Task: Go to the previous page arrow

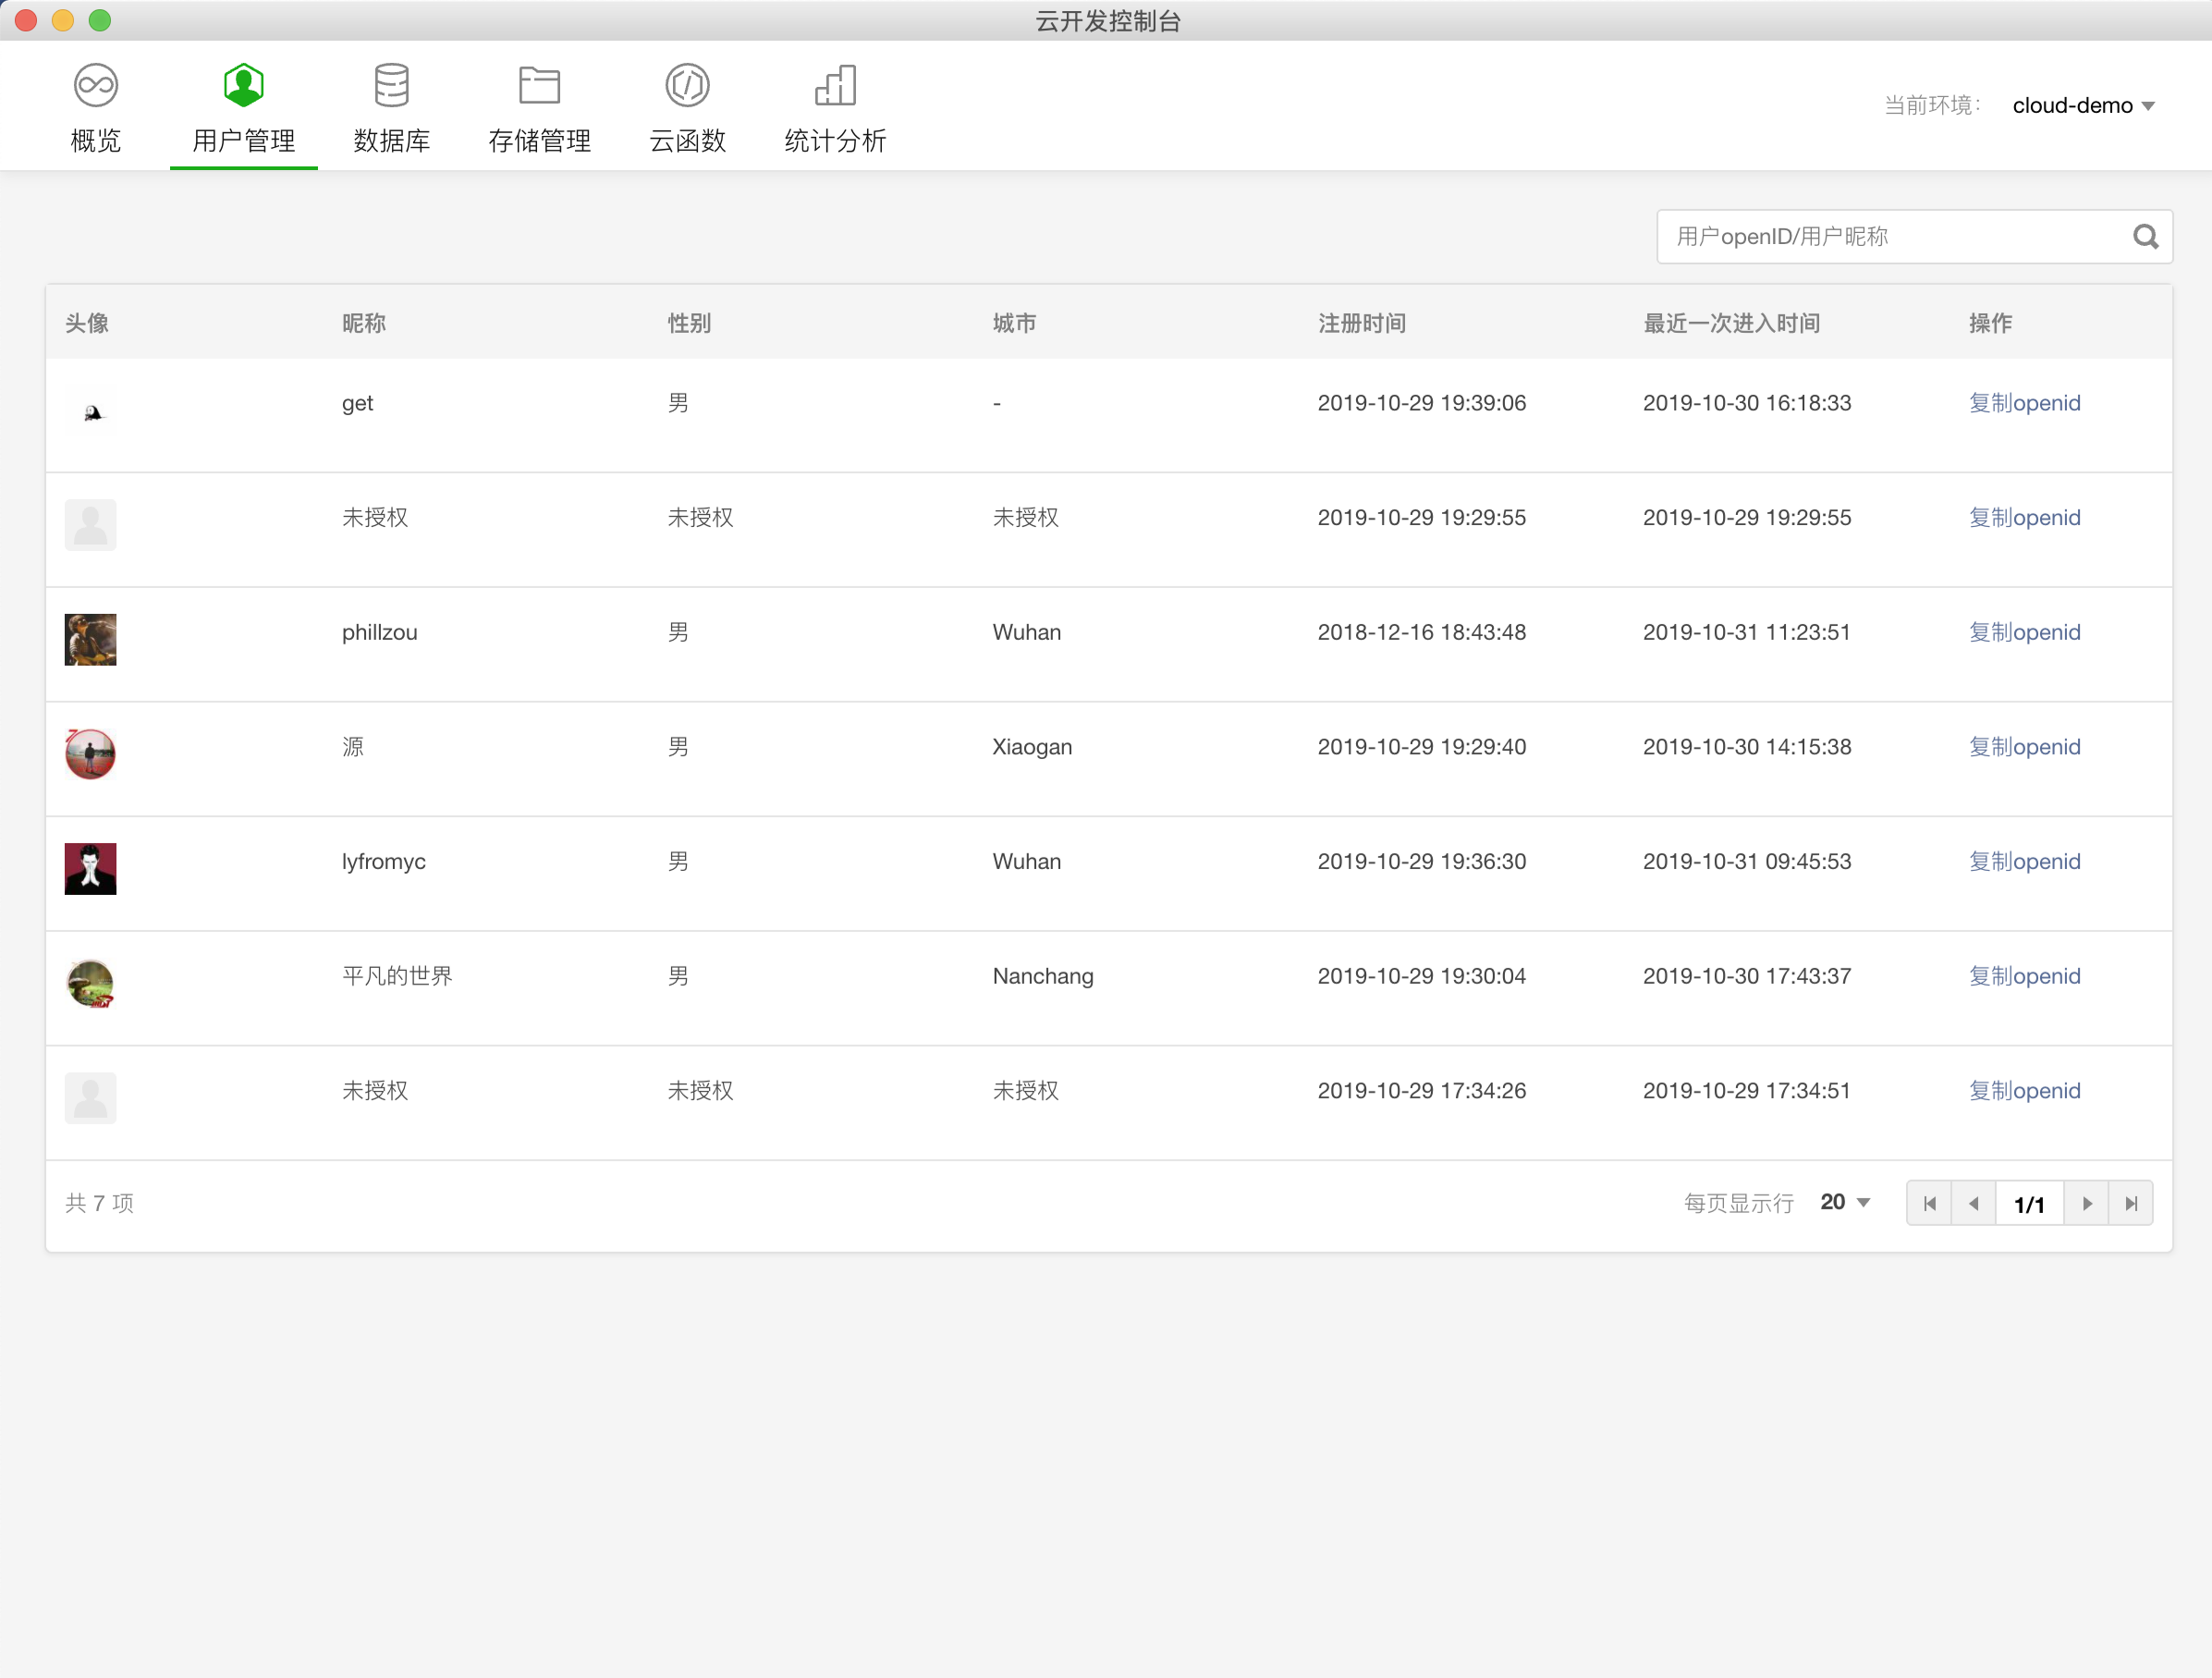Action: (1973, 1203)
